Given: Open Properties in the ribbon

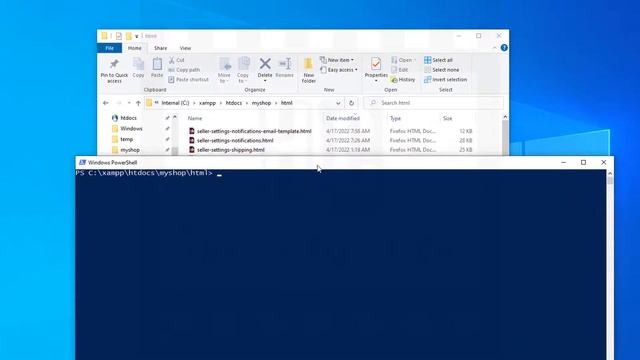Looking at the screenshot, I should 376,69.
